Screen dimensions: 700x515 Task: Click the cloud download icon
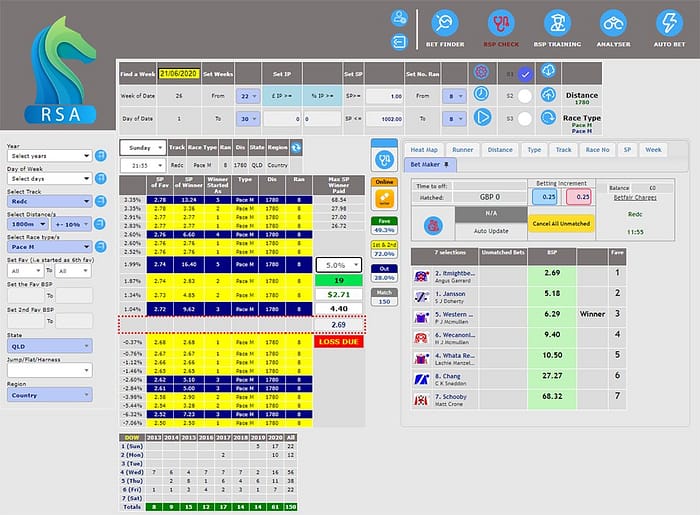[x=549, y=72]
